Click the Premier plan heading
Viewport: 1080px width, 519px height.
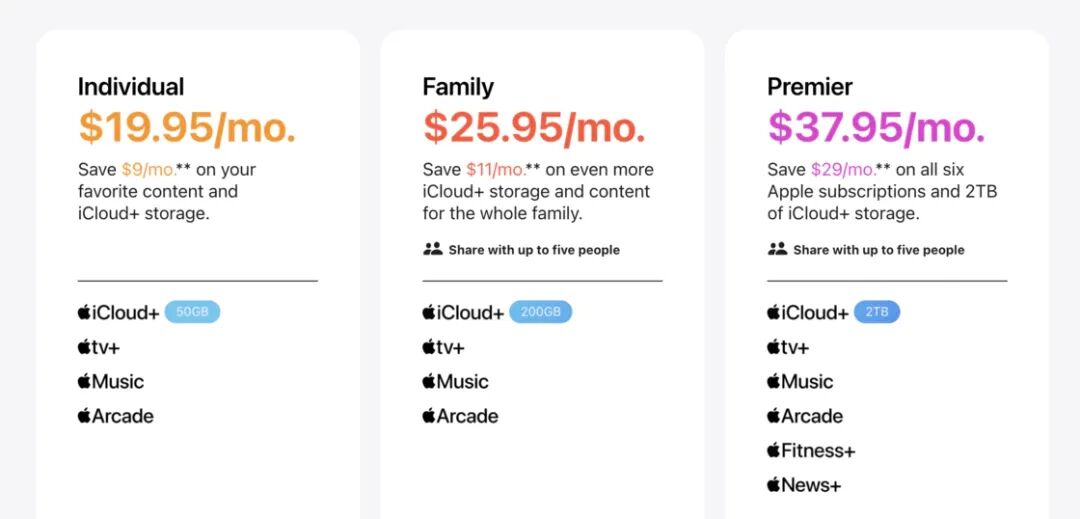(x=810, y=87)
